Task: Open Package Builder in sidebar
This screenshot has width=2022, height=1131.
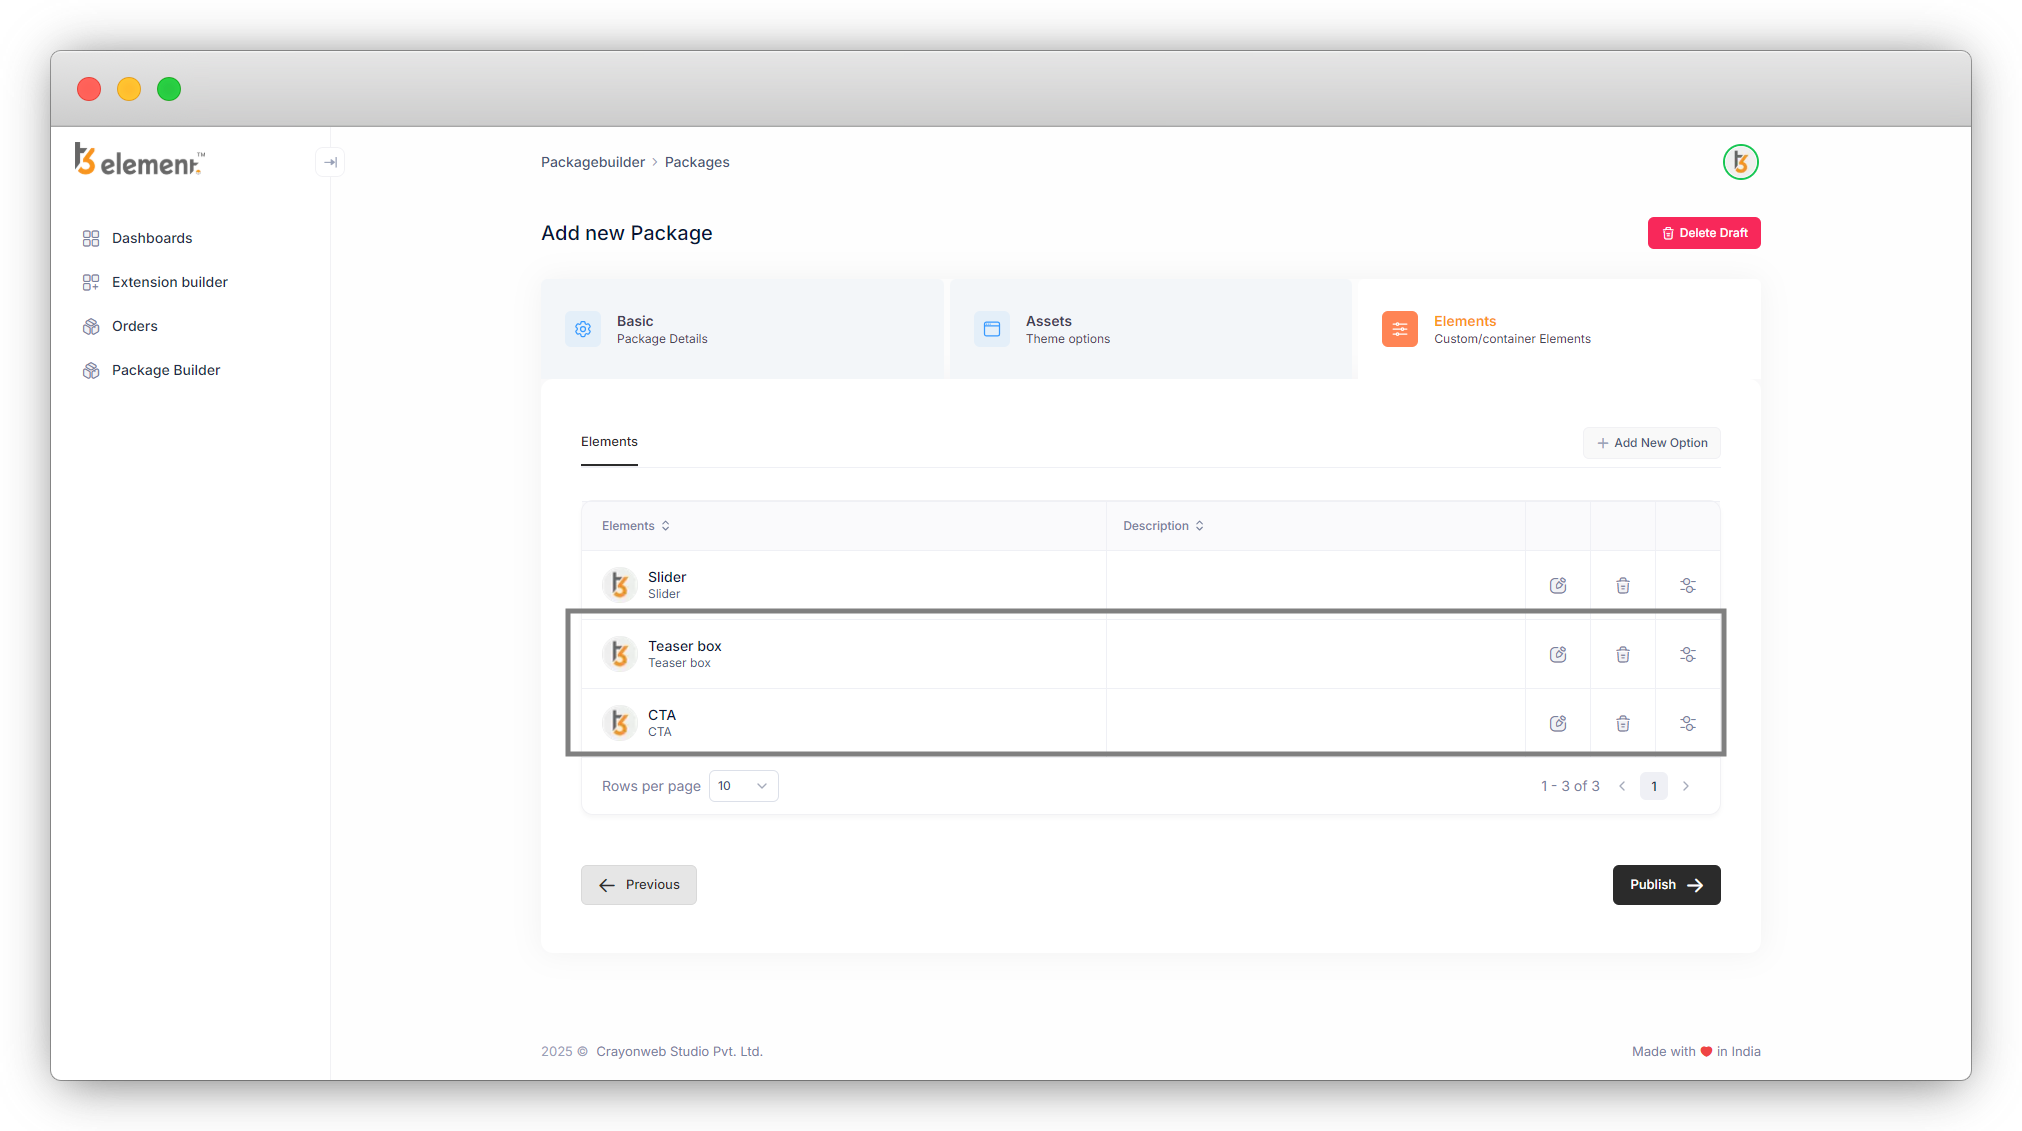Action: pos(165,370)
